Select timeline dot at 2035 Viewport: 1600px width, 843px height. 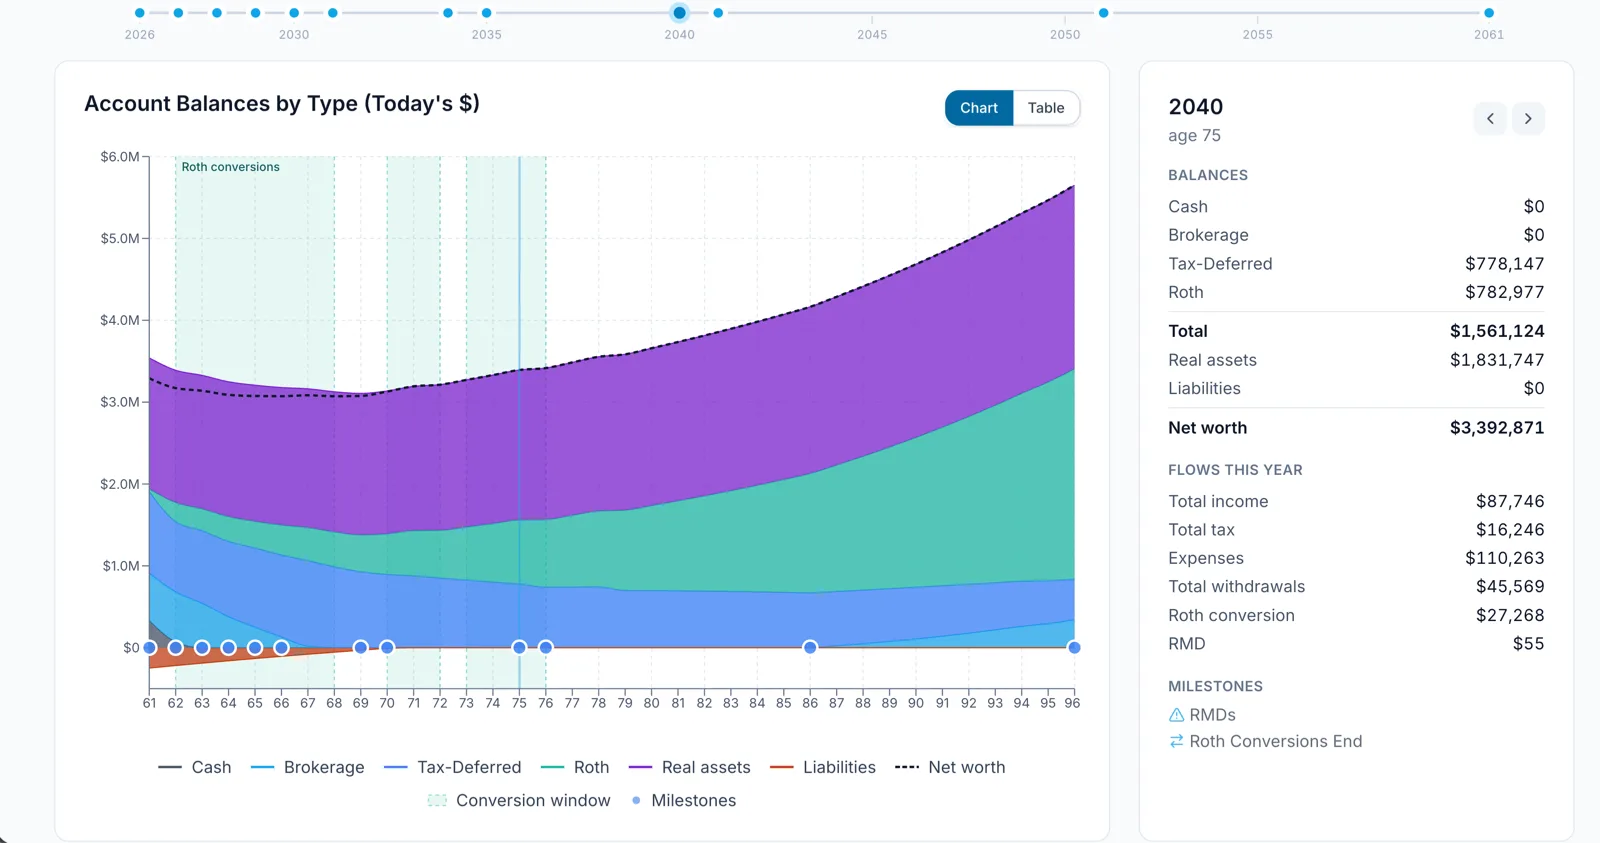click(487, 13)
